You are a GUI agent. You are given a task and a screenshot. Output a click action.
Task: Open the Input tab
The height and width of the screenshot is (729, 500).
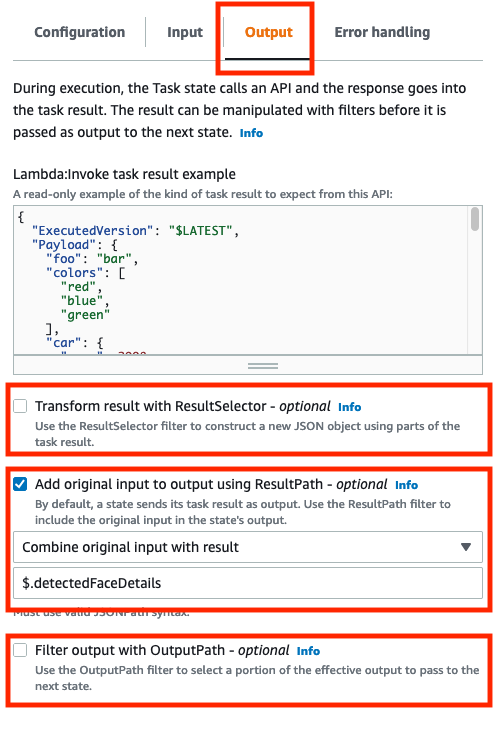click(x=185, y=32)
